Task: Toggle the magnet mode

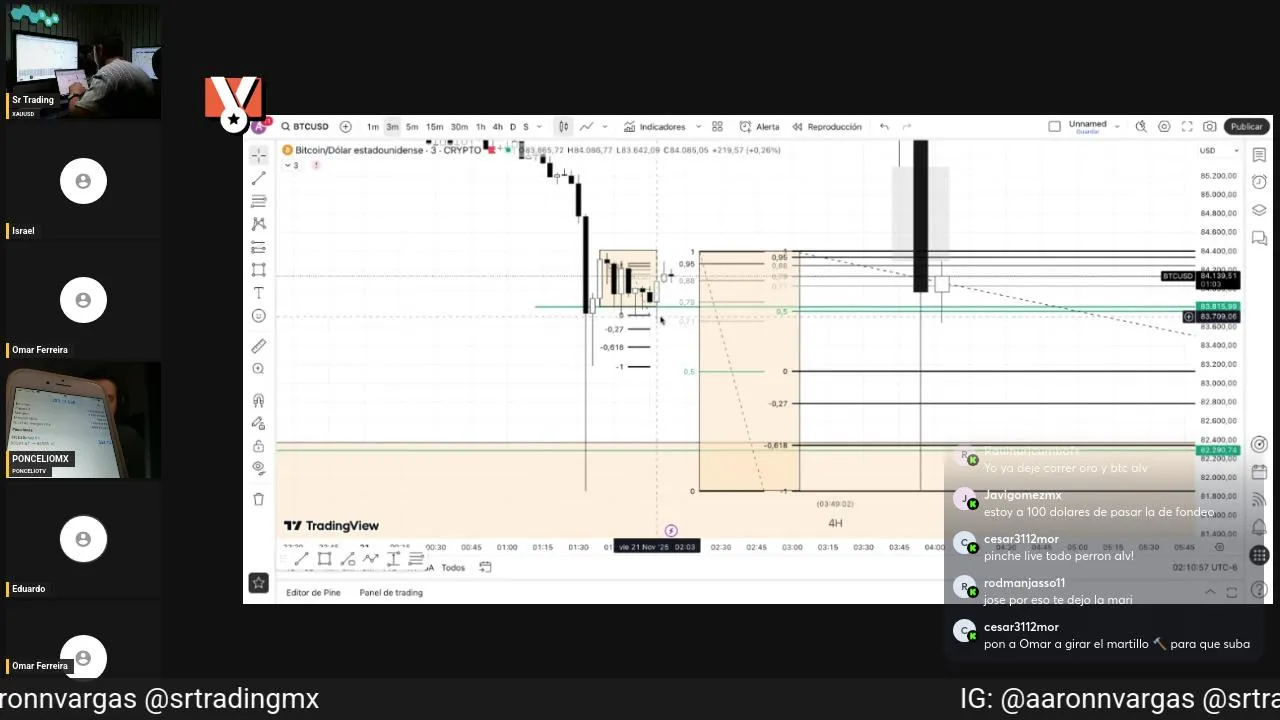Action: coord(259,400)
